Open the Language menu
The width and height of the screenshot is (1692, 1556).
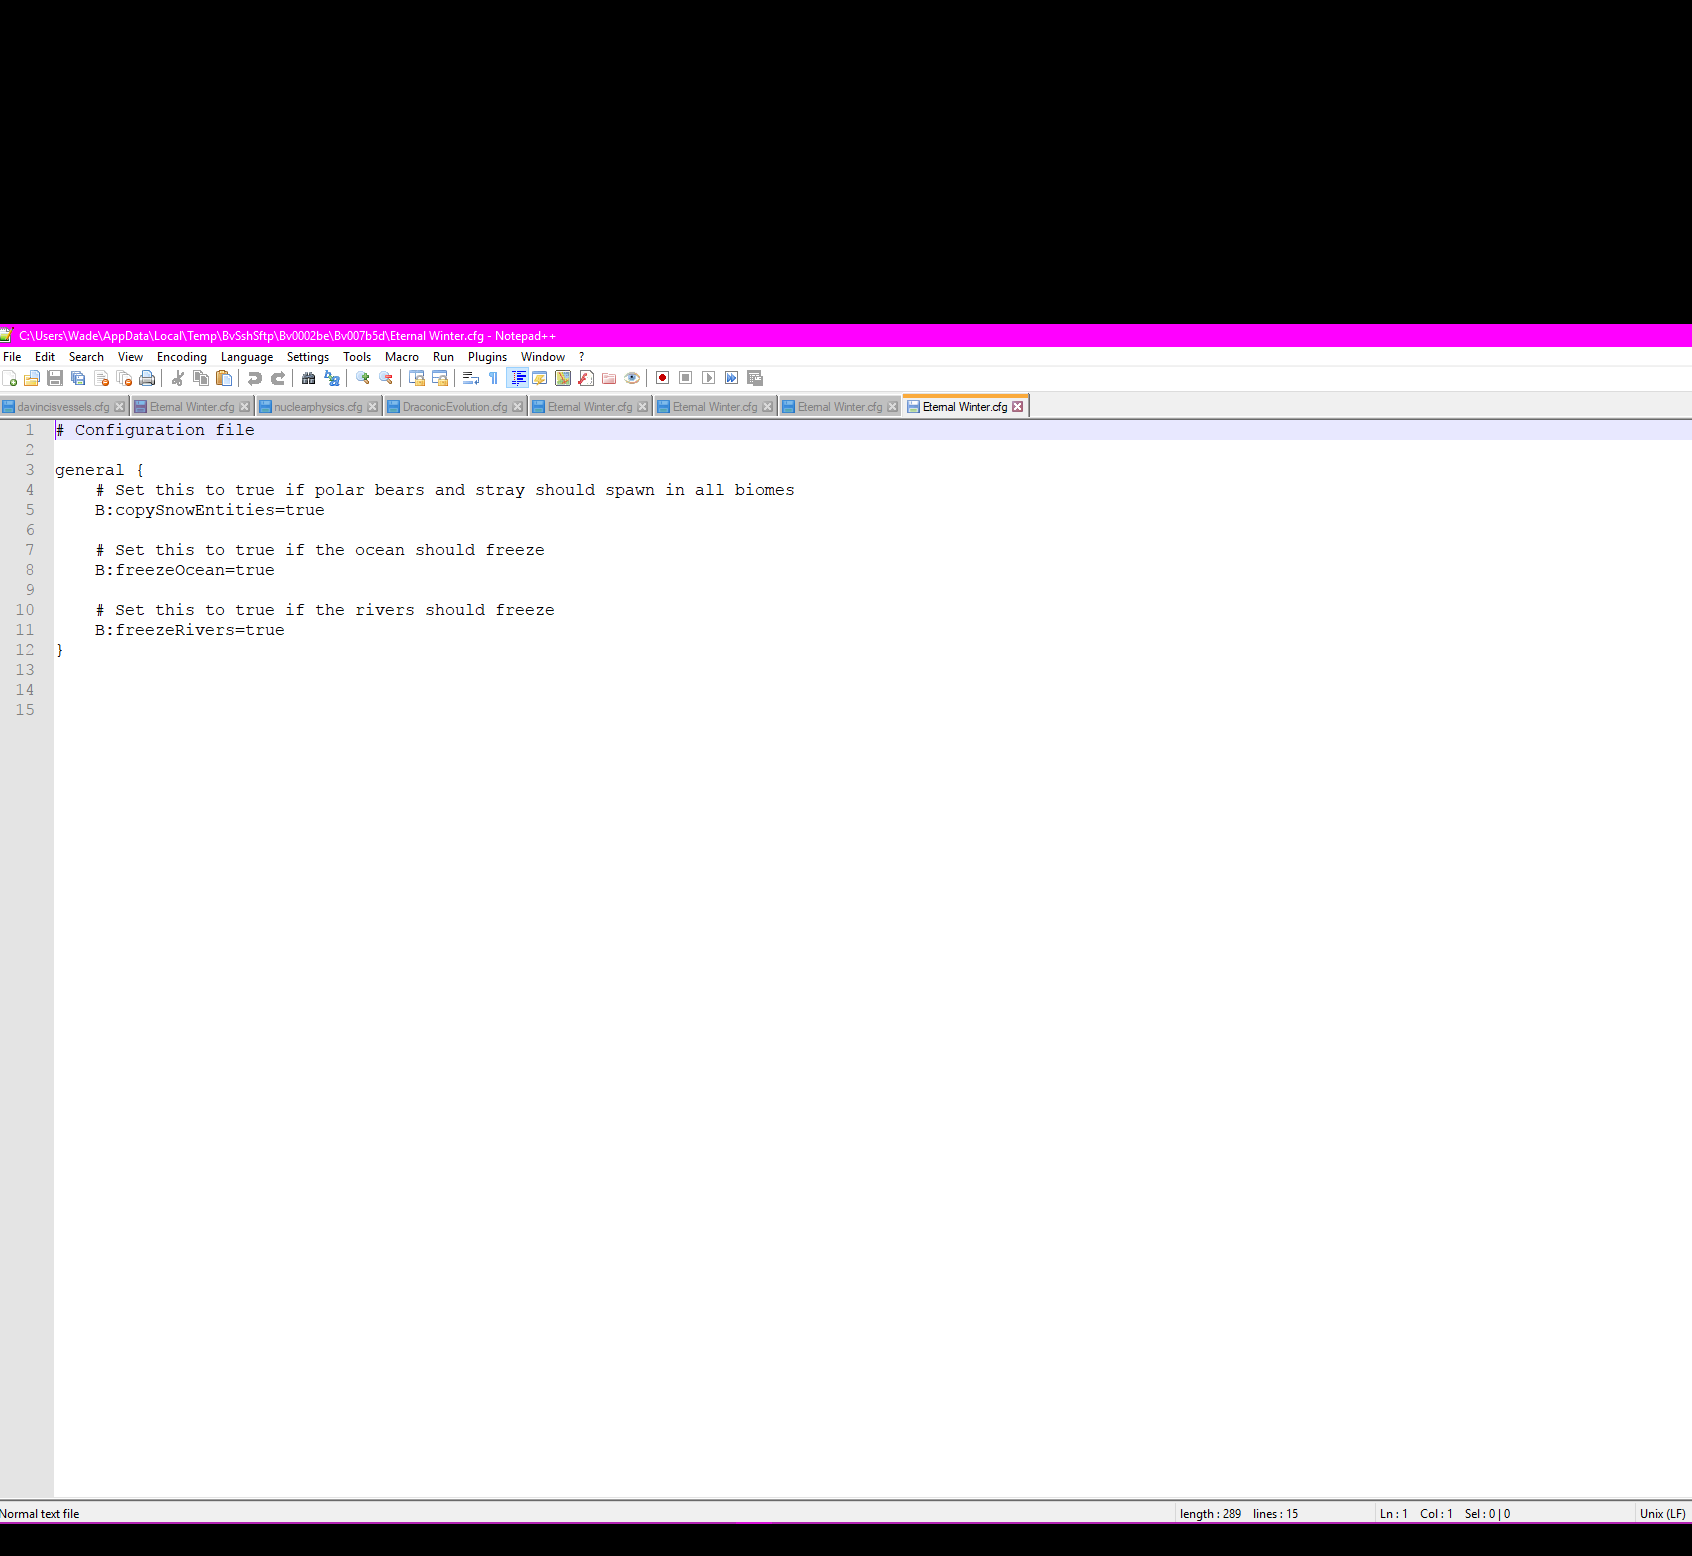[247, 357]
